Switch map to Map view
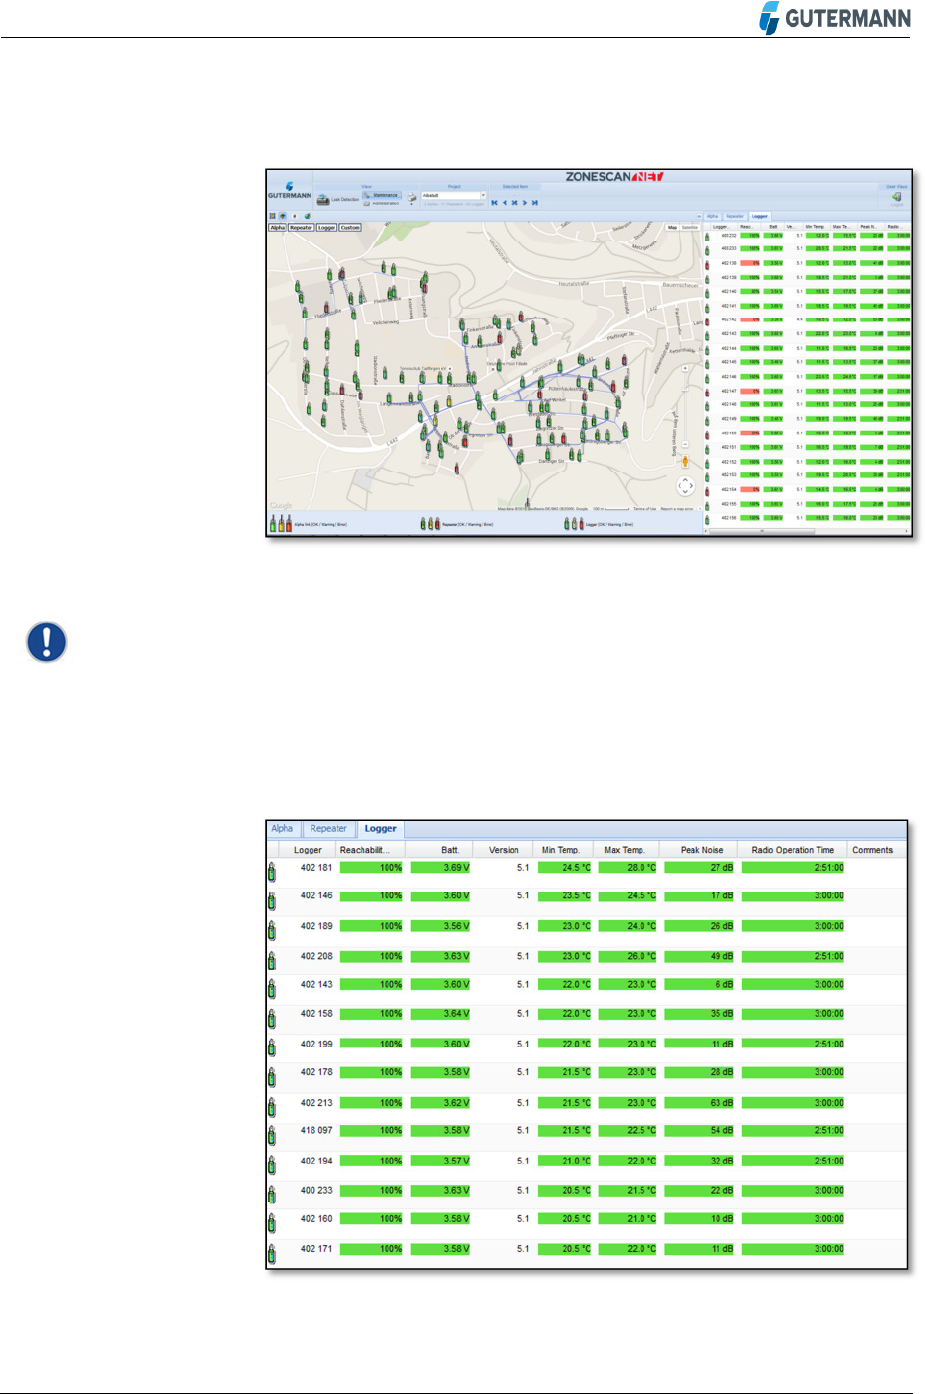Viewport: 925px width, 1394px height. (673, 227)
